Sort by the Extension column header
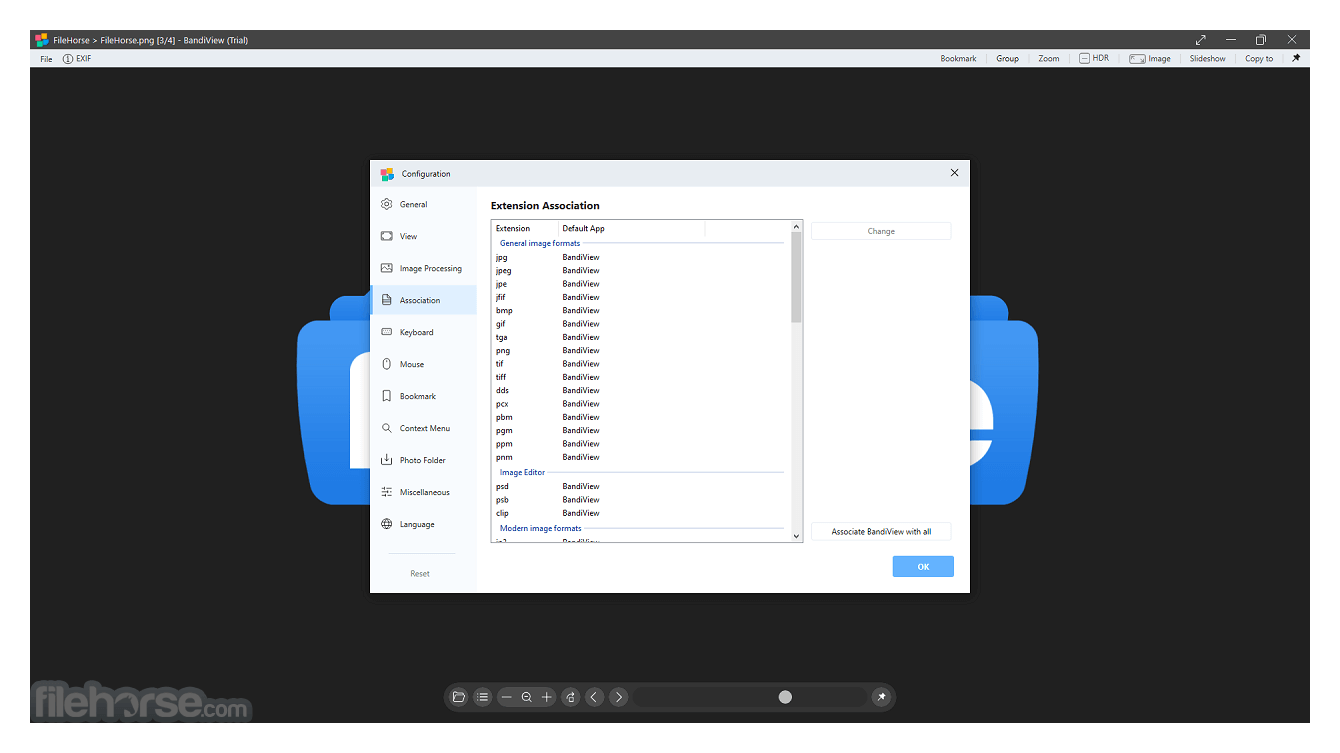The image size is (1340, 753). [x=525, y=228]
